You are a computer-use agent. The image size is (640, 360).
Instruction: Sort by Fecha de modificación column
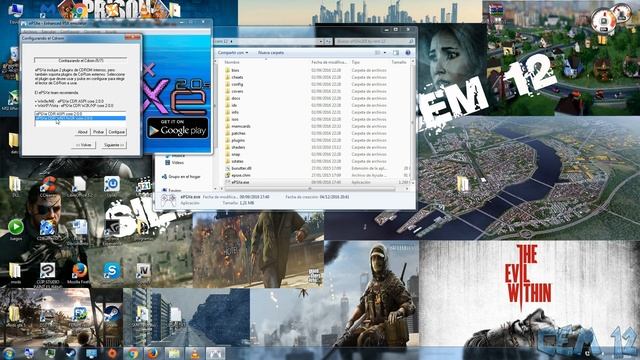point(329,62)
